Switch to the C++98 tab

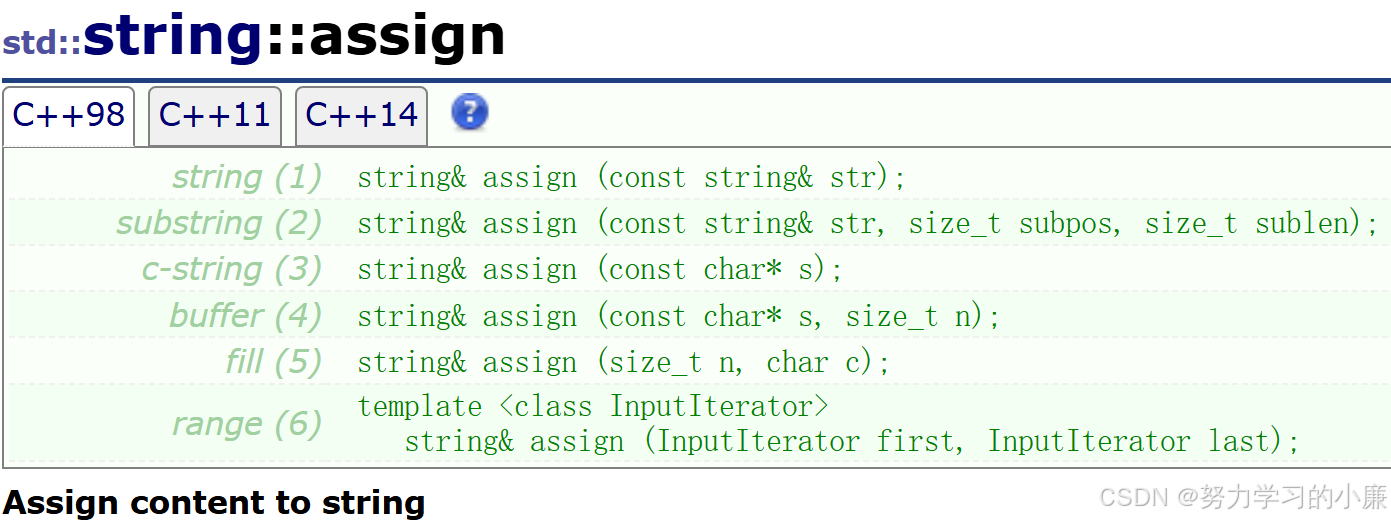(x=68, y=116)
